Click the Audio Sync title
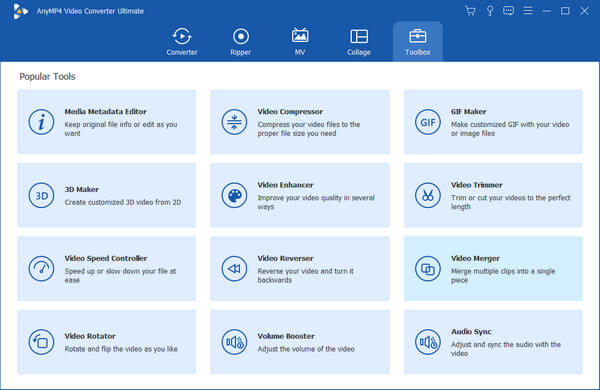Image resolution: width=600 pixels, height=390 pixels. [471, 332]
